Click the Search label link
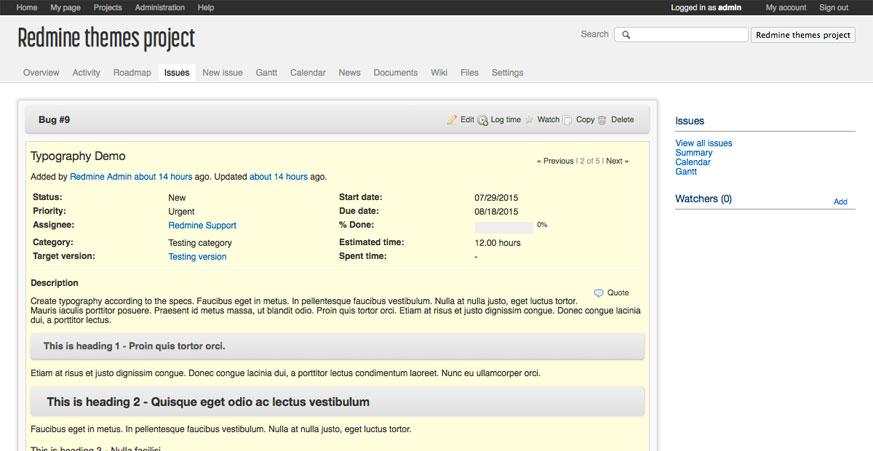Screen dimensions: 873x451 coord(595,34)
